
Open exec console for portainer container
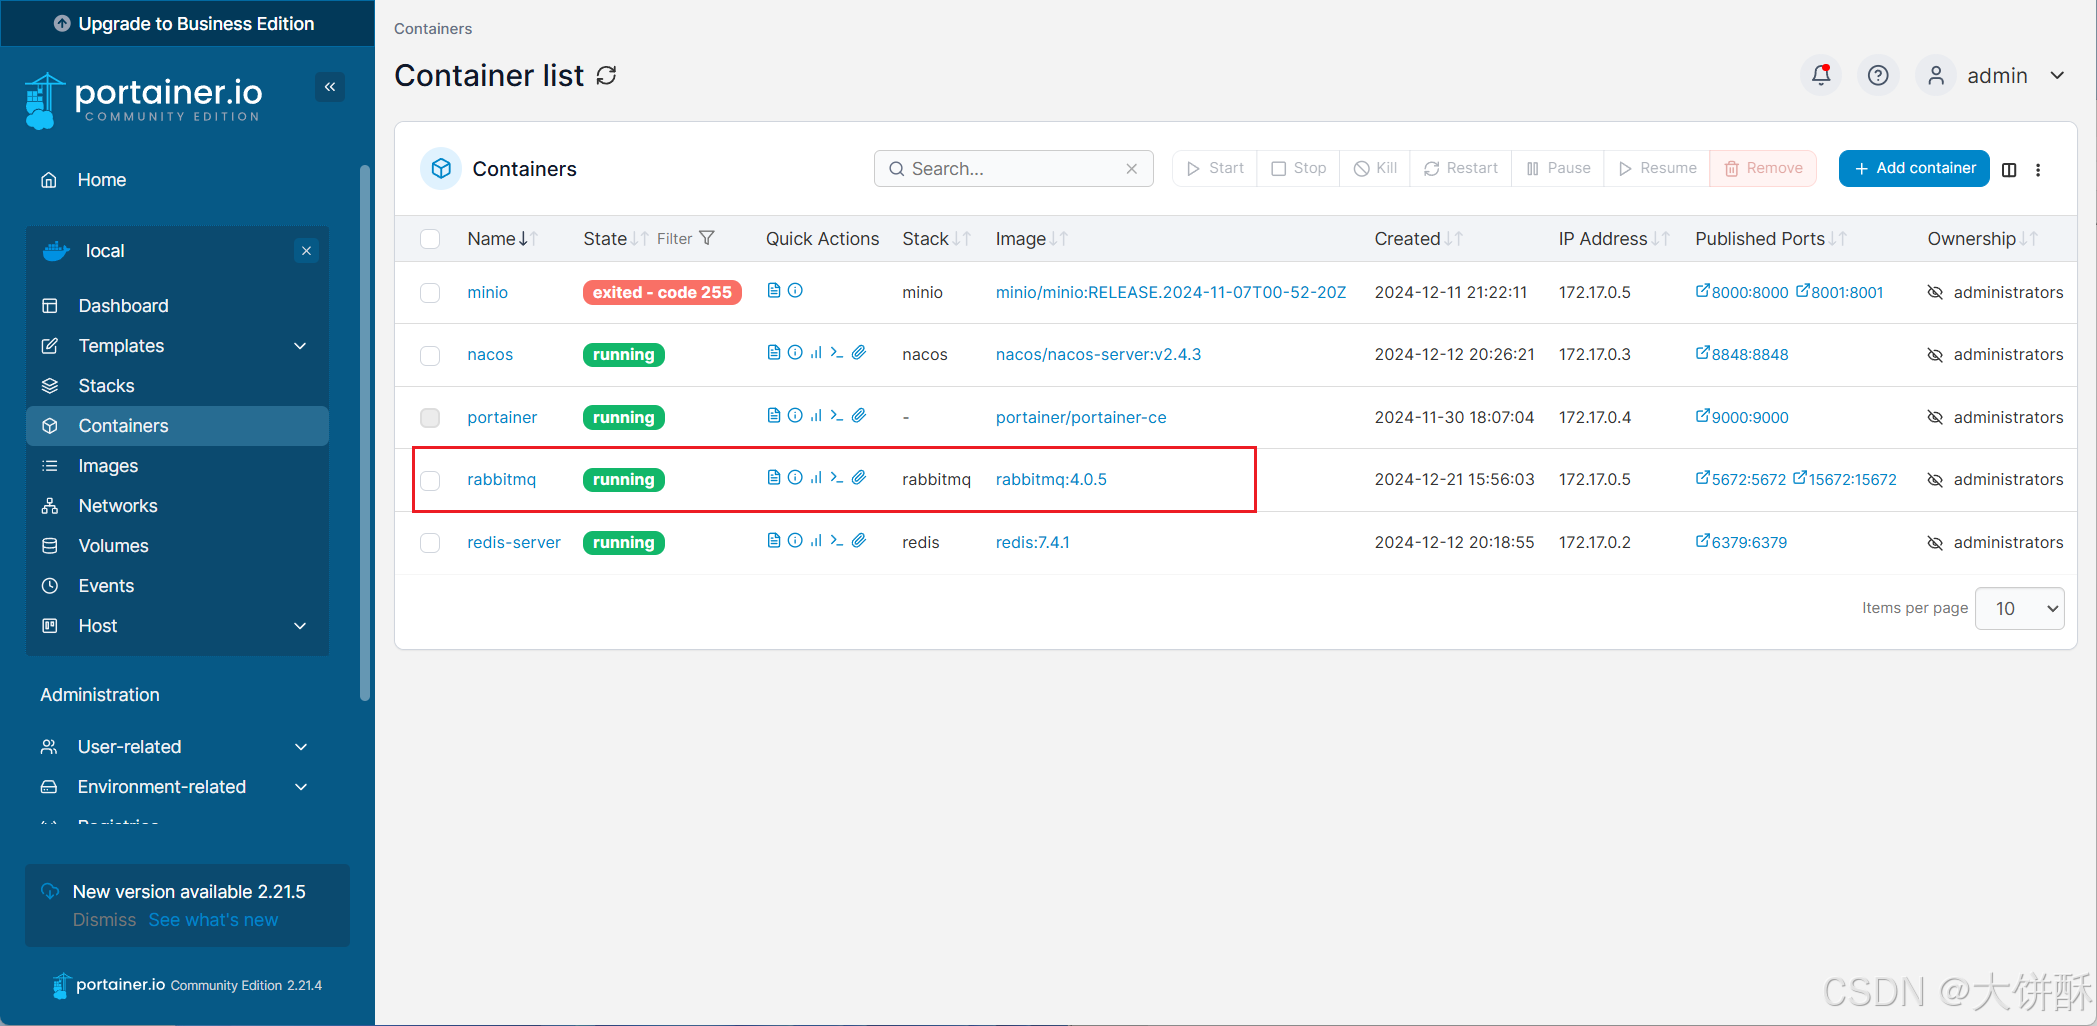(x=837, y=415)
